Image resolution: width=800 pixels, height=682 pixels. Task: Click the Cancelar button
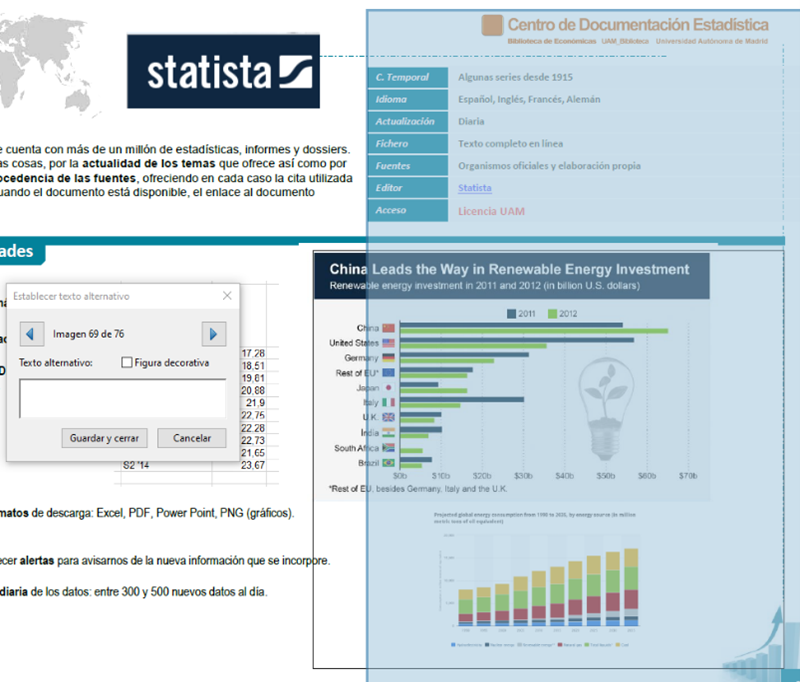[192, 438]
